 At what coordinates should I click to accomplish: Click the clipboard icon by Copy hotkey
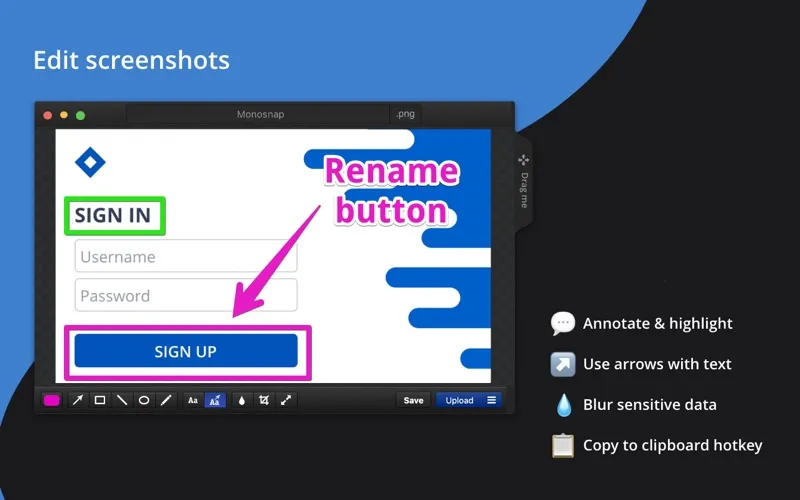[563, 445]
